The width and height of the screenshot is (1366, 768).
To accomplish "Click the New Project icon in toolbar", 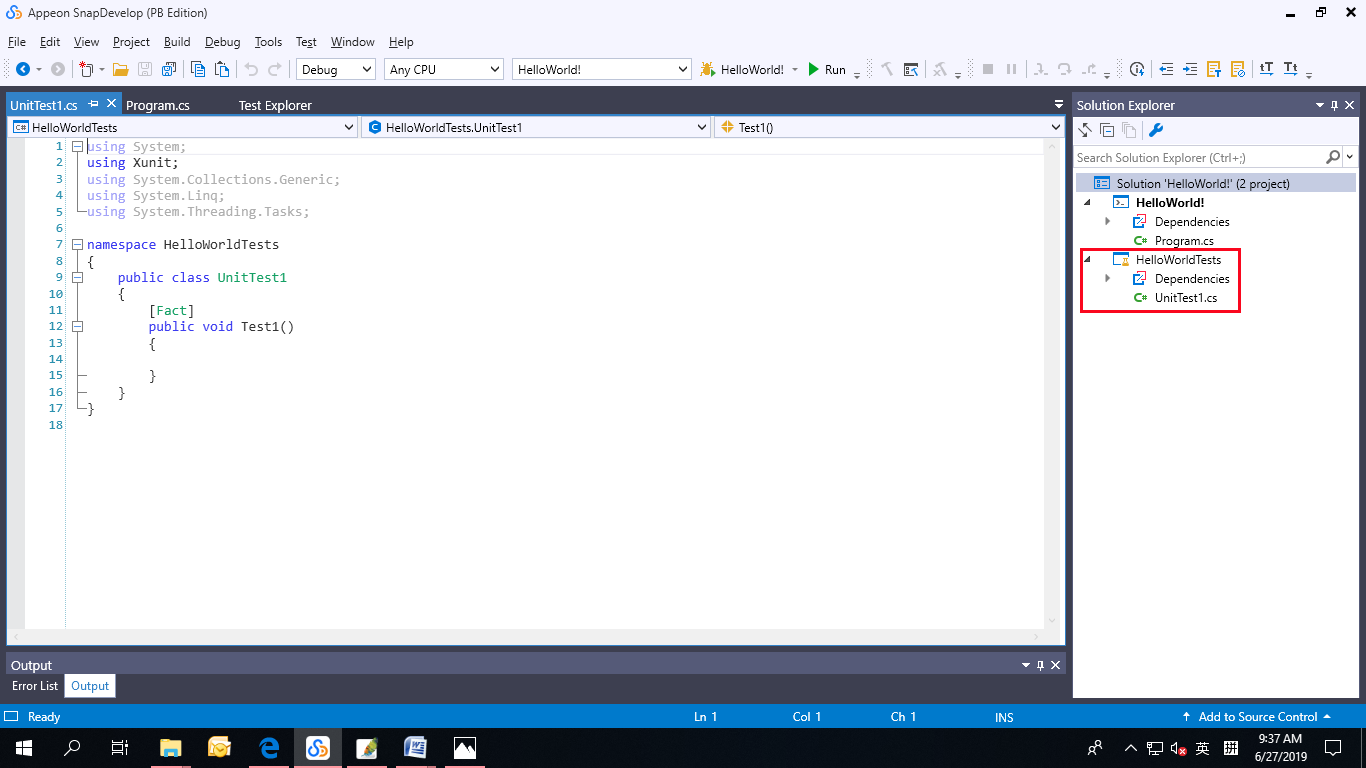I will tap(86, 69).
